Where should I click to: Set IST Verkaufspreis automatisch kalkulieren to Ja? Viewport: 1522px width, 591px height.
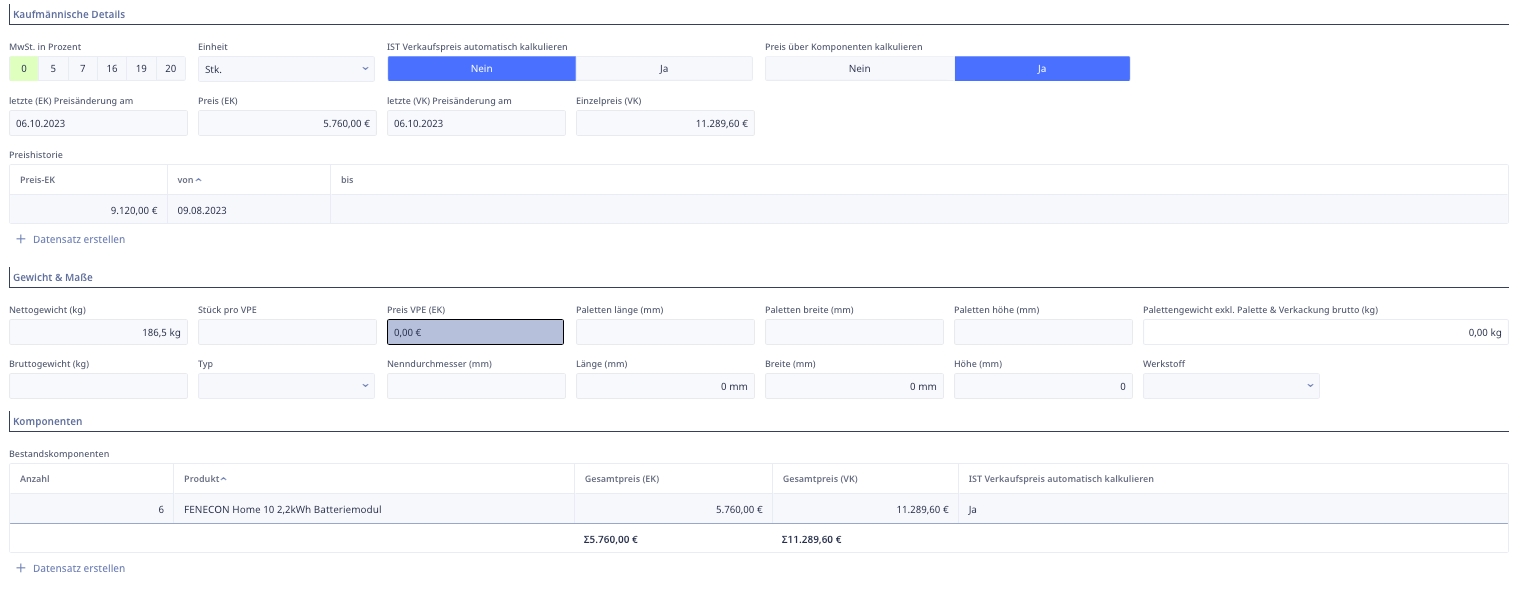[664, 69]
